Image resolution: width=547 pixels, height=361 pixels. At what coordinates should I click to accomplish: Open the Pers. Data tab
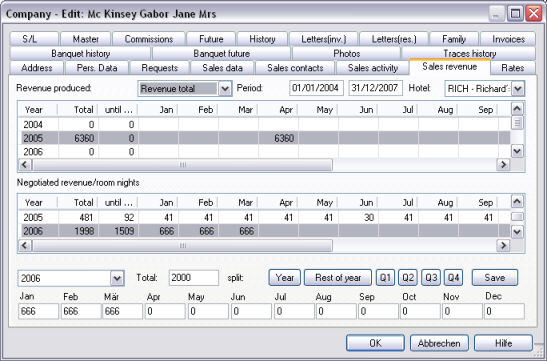click(x=97, y=68)
